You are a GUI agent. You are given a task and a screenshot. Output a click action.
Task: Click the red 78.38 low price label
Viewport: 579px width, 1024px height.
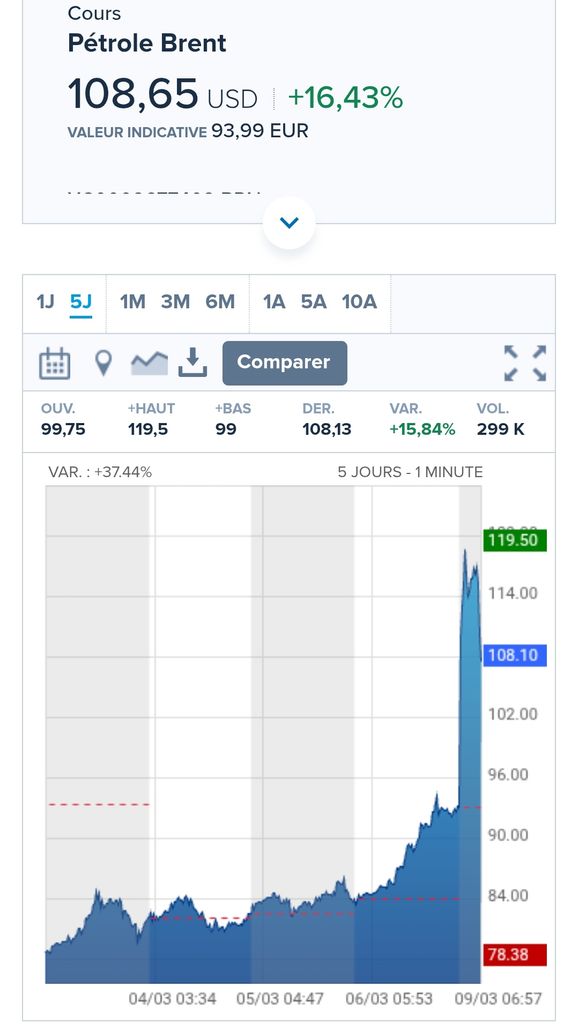[x=514, y=954]
